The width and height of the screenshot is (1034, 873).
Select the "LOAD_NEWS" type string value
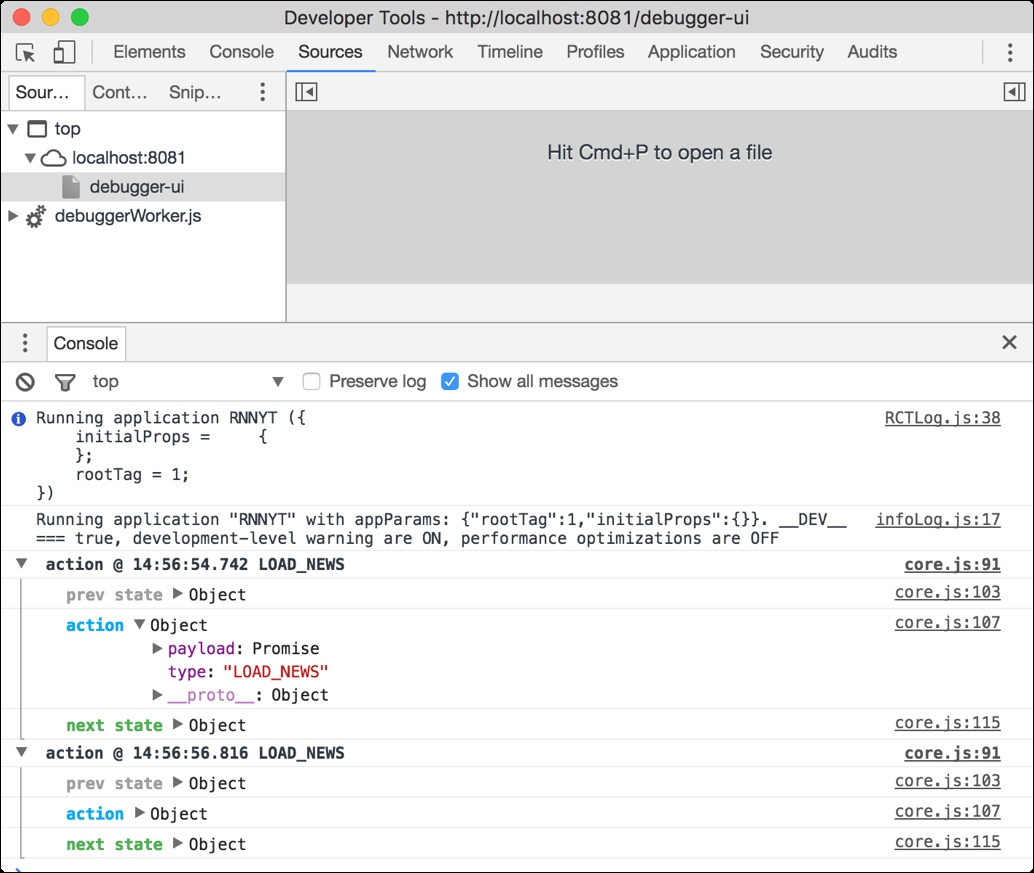click(x=276, y=672)
